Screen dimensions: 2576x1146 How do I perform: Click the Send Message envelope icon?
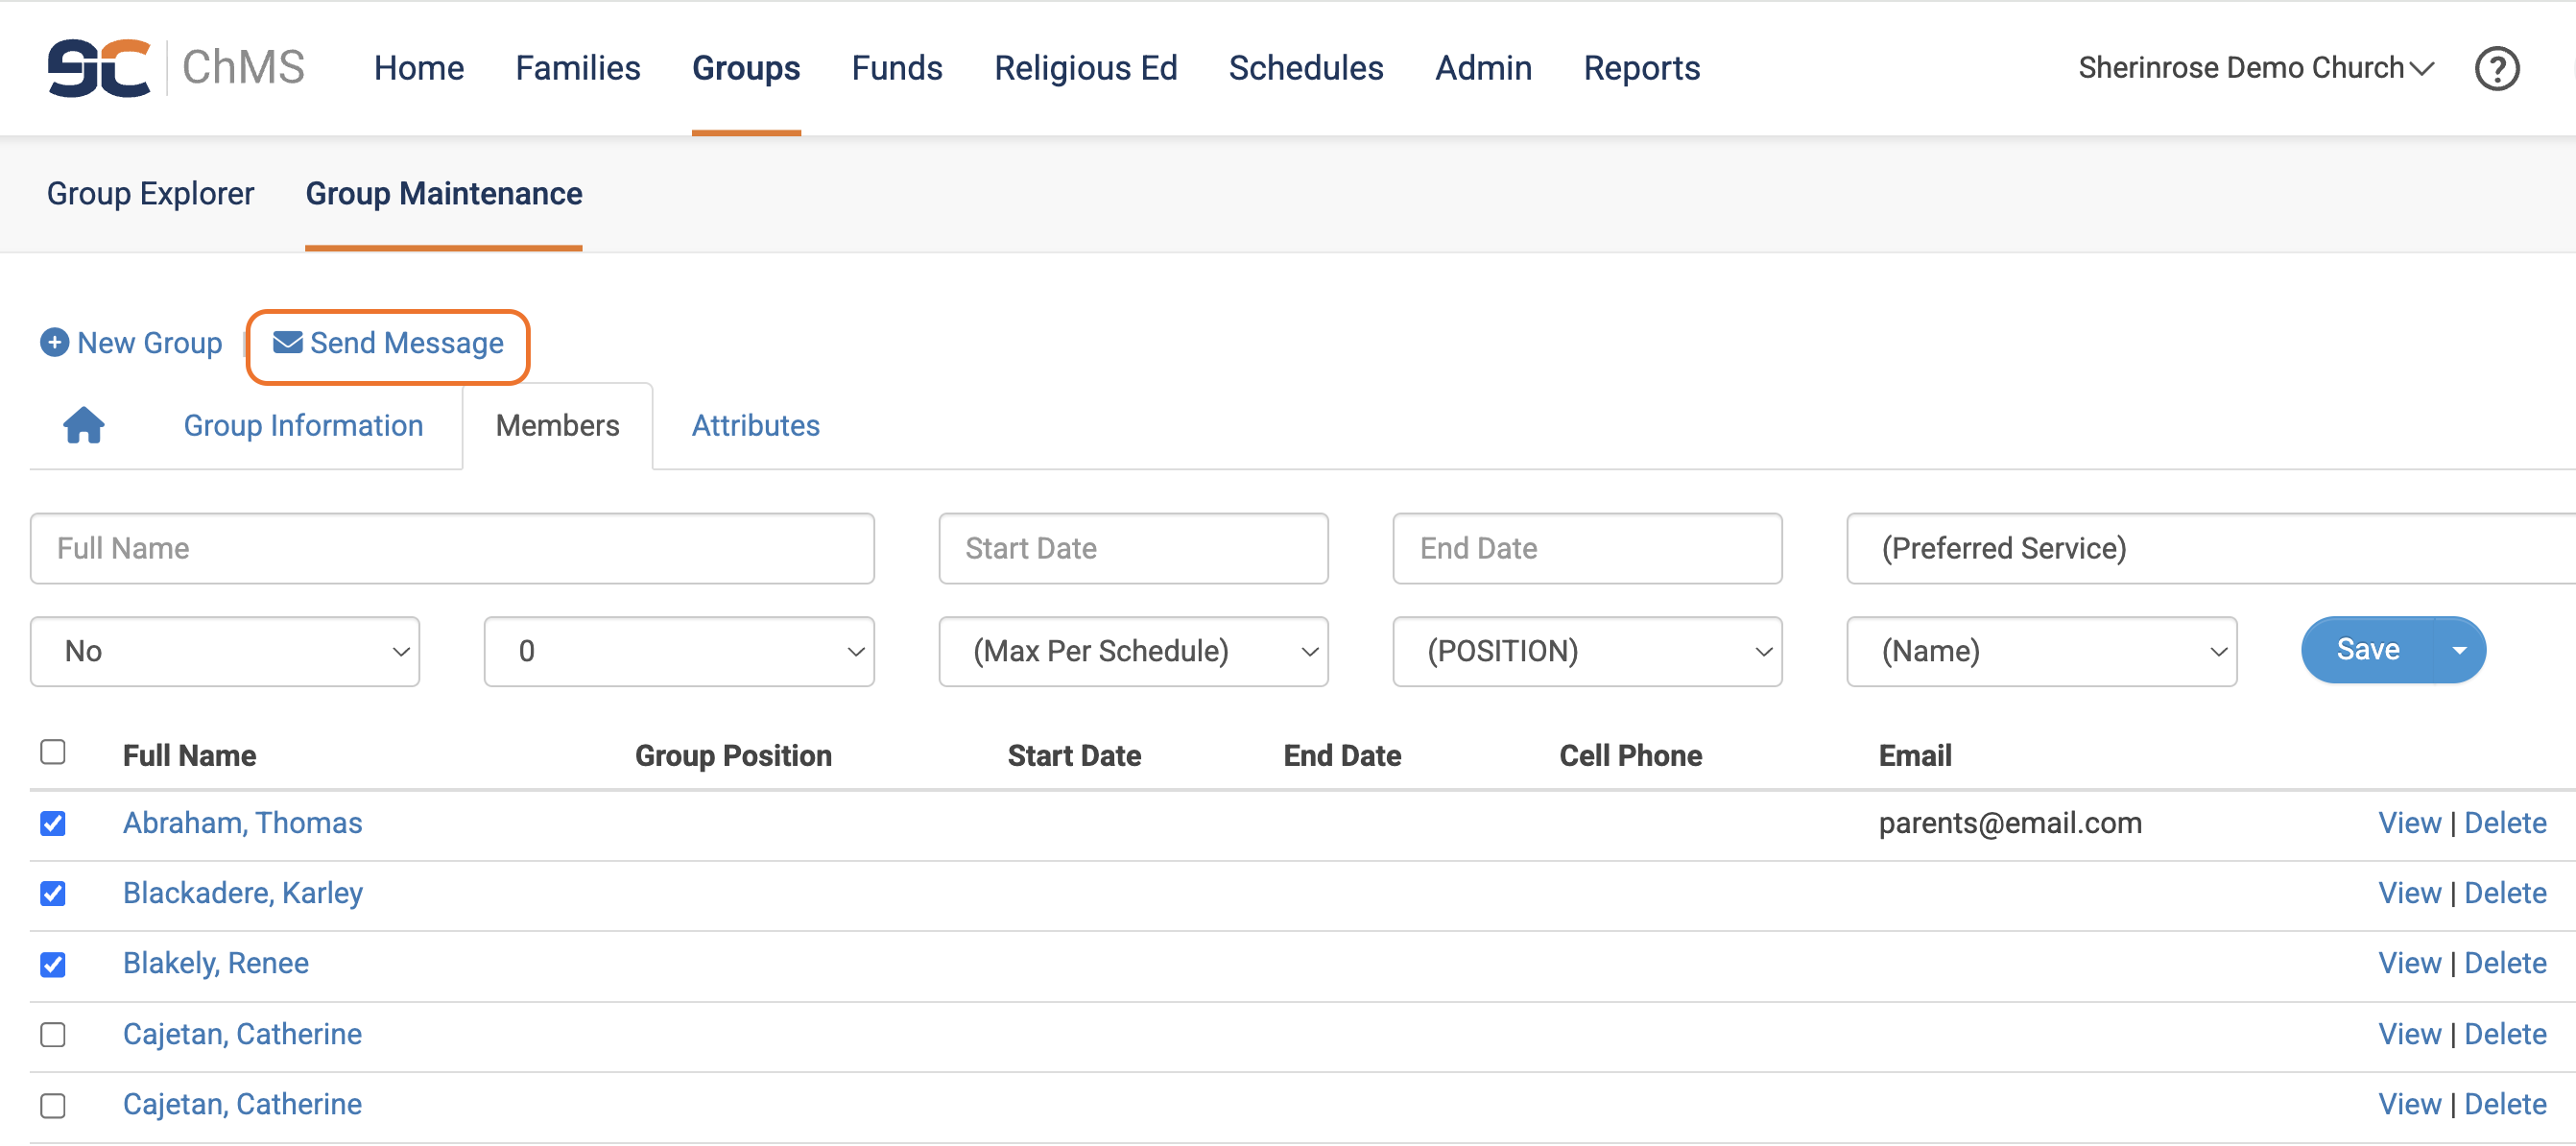click(x=287, y=343)
